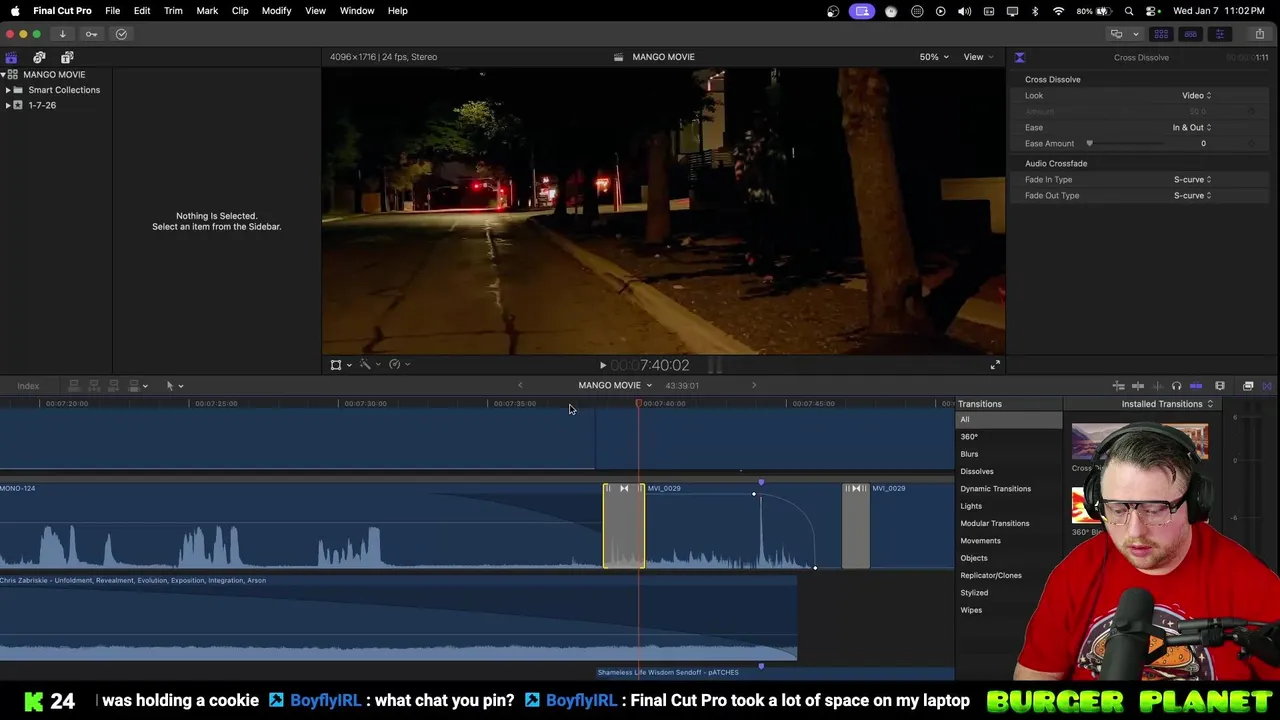Select the Blurs transition category

[x=969, y=454]
